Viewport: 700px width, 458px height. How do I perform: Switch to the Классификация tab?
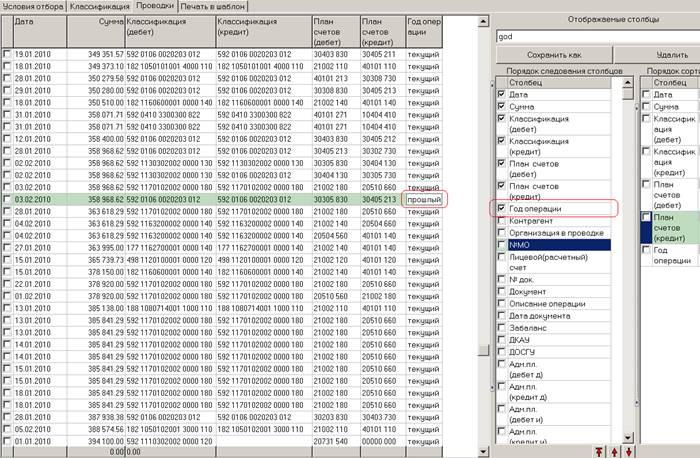click(100, 7)
